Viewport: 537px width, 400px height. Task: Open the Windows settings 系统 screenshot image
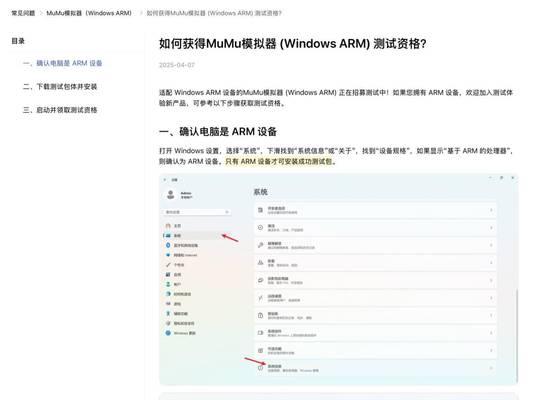[338, 279]
